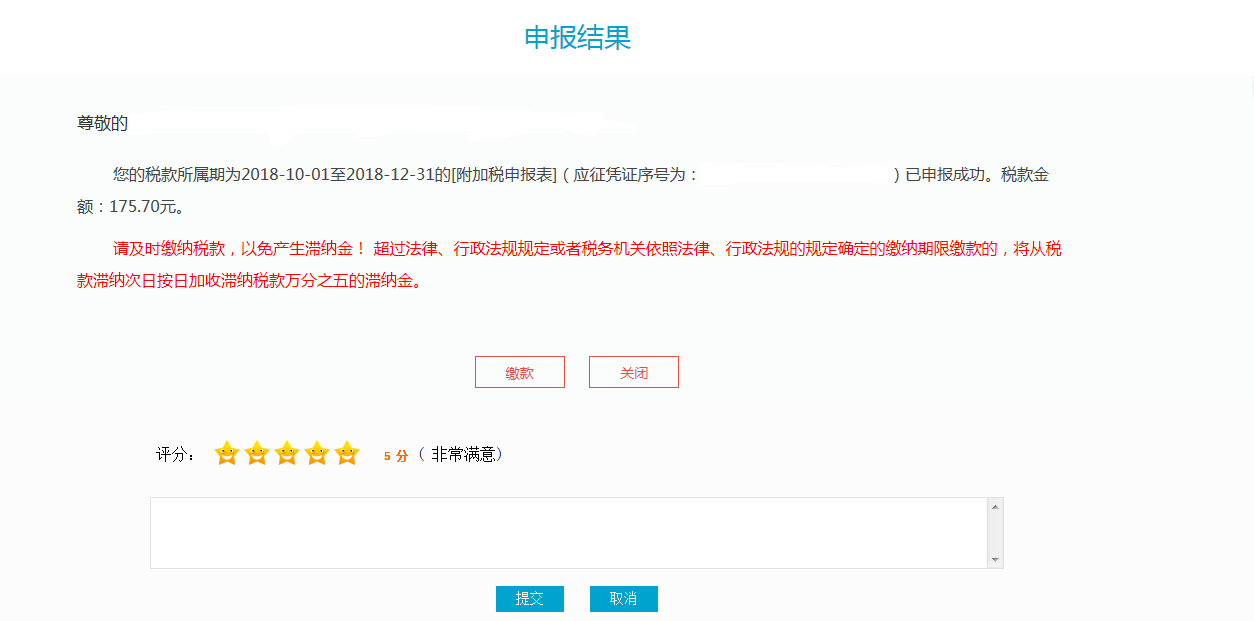The width and height of the screenshot is (1254, 621).
Task: Click the middle star in the rating row
Action: [287, 452]
